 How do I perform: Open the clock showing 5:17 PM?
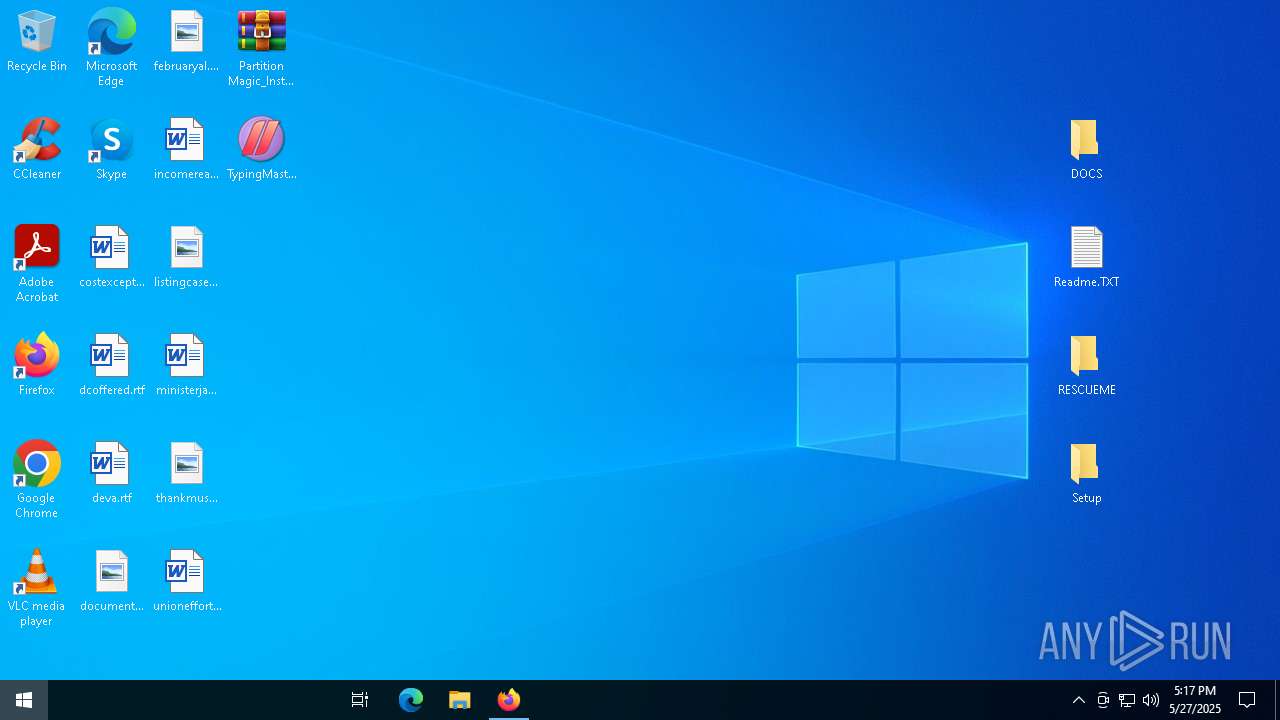[1195, 700]
